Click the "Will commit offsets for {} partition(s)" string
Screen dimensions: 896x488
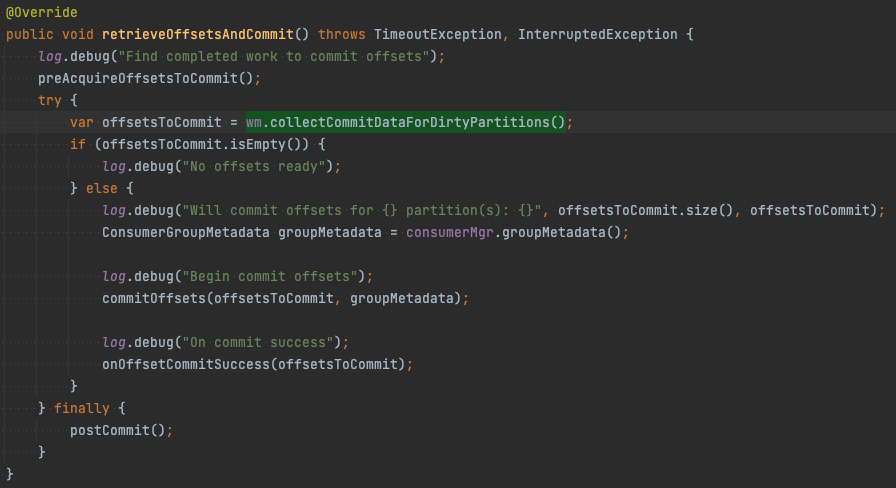pyautogui.click(x=362, y=210)
